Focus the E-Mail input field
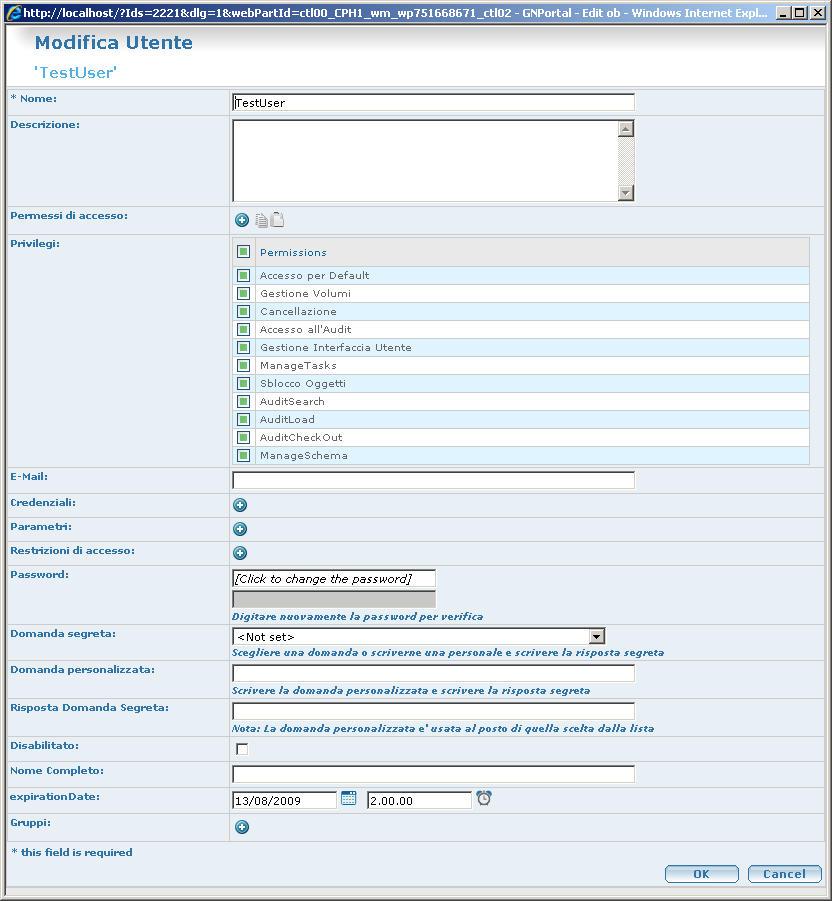Screen dimensions: 832x901 433,480
